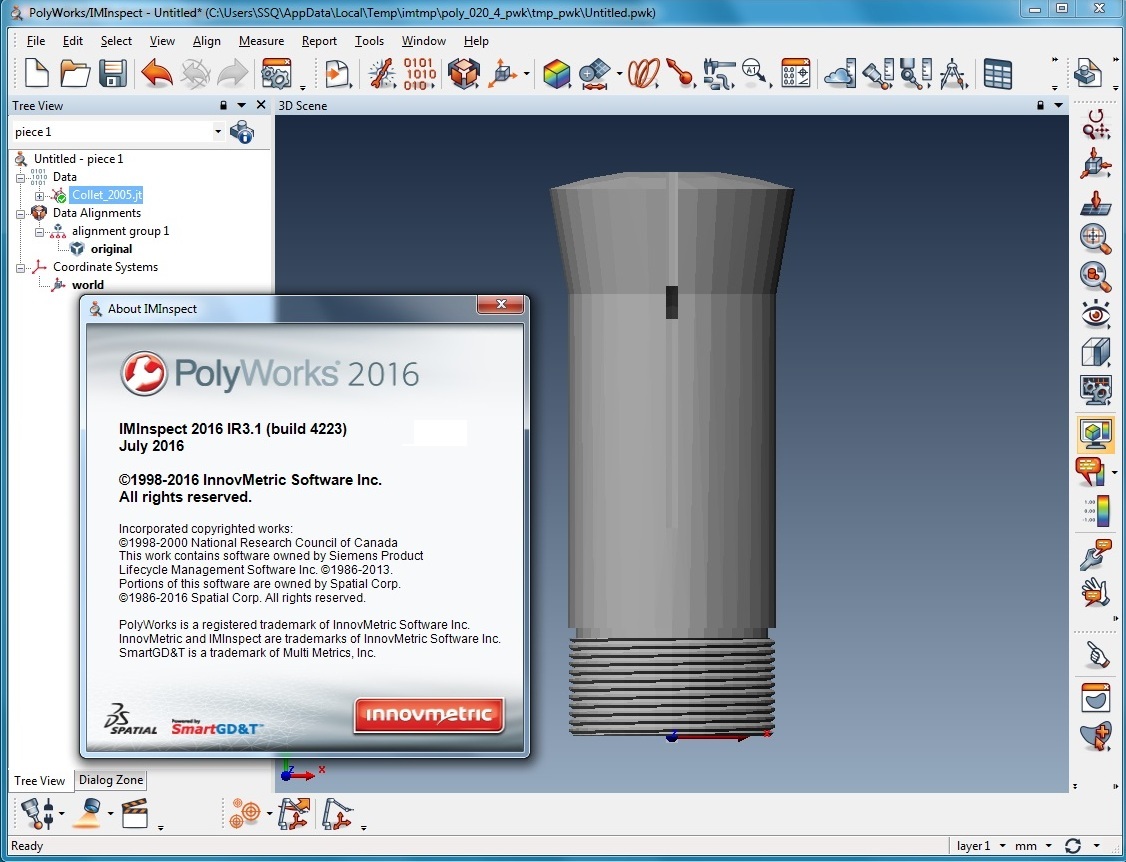
Task: Open the Tools menu
Action: click(369, 41)
